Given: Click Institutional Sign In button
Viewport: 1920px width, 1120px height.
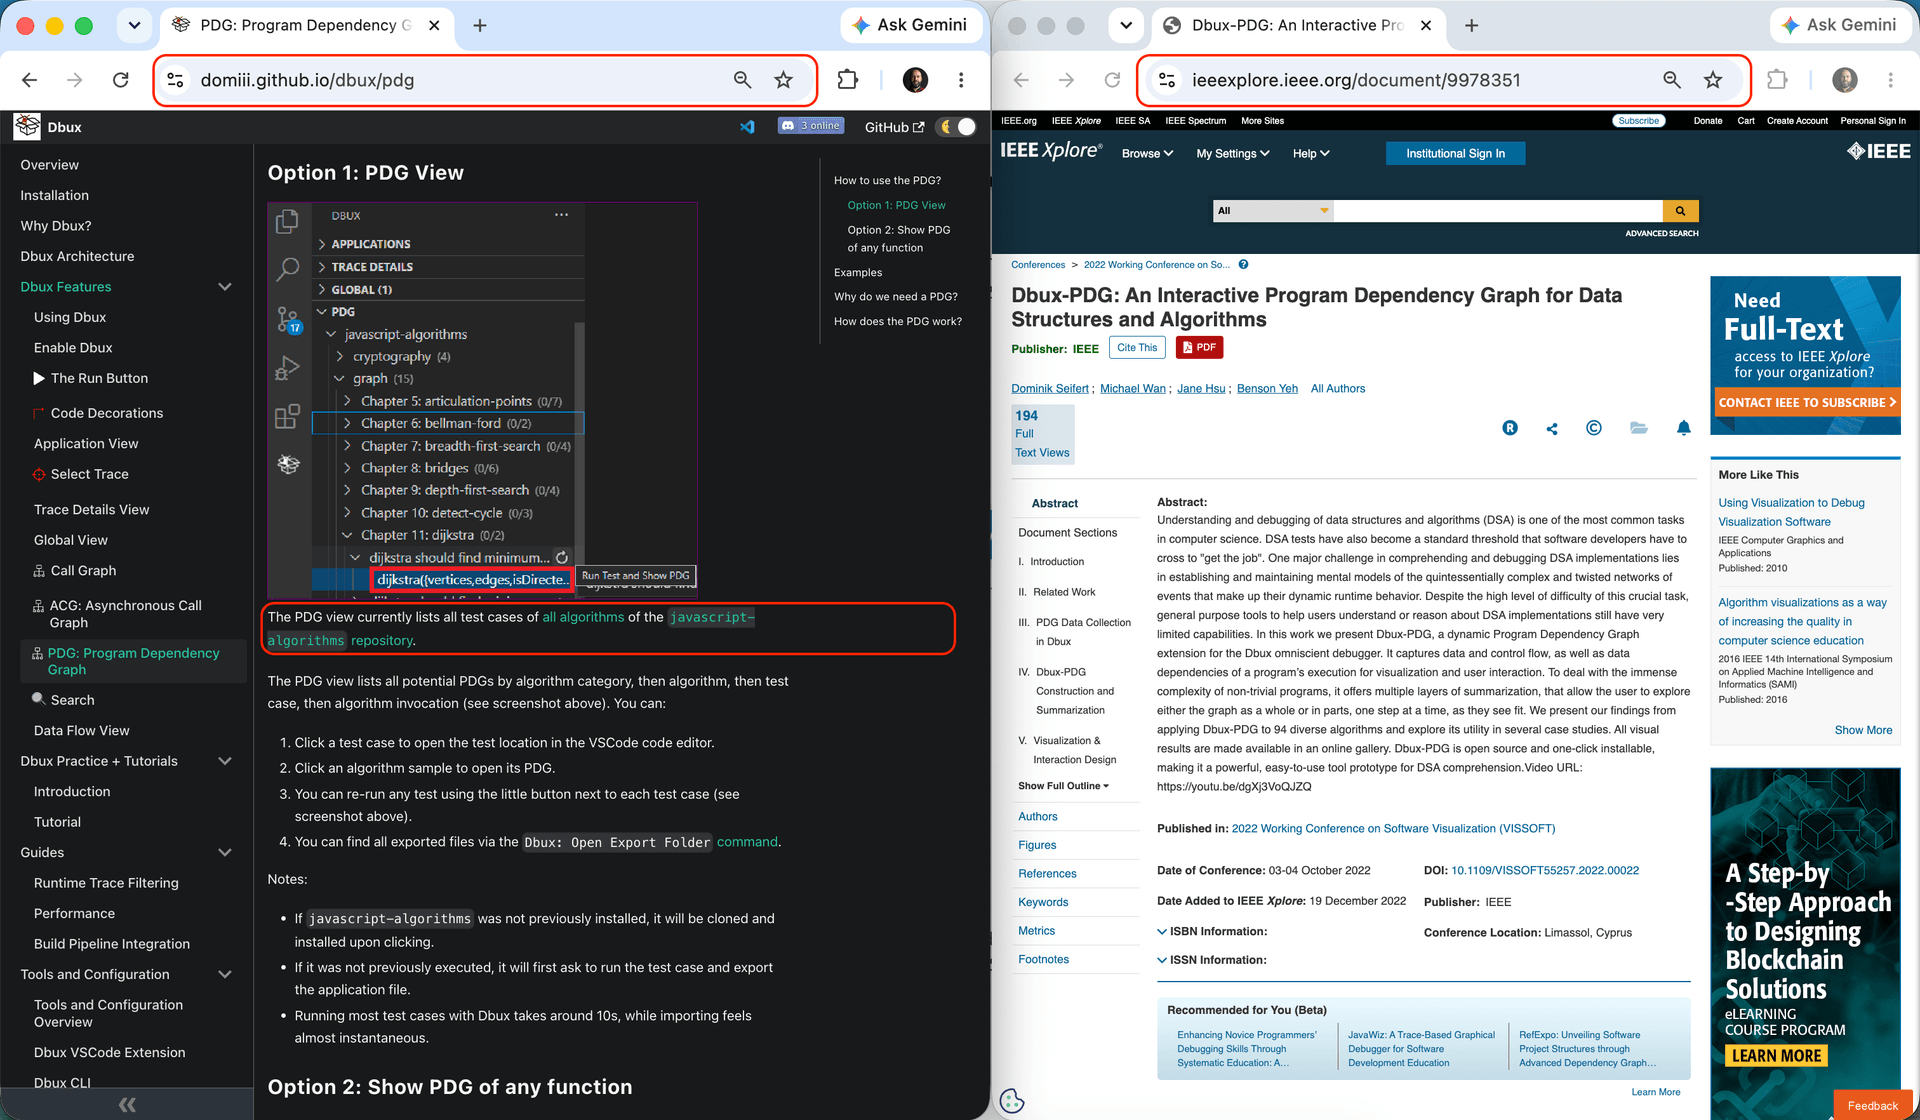Looking at the screenshot, I should 1455,153.
